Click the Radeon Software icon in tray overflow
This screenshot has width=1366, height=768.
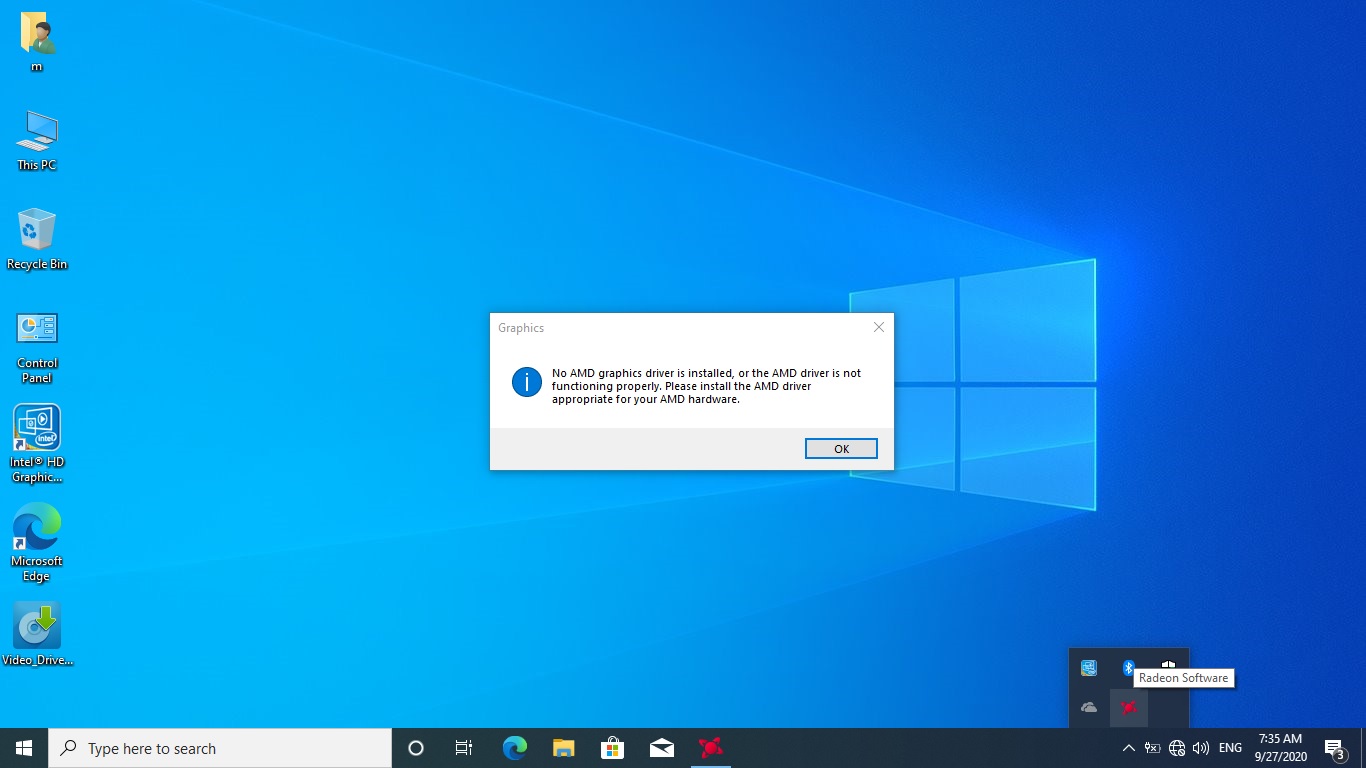pyautogui.click(x=1128, y=707)
